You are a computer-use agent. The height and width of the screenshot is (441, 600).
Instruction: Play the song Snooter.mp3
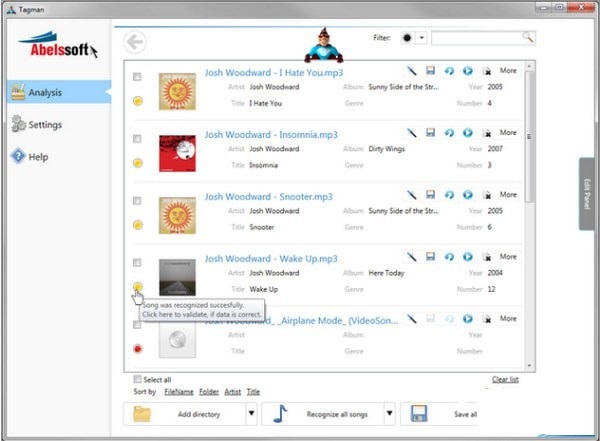pos(468,195)
